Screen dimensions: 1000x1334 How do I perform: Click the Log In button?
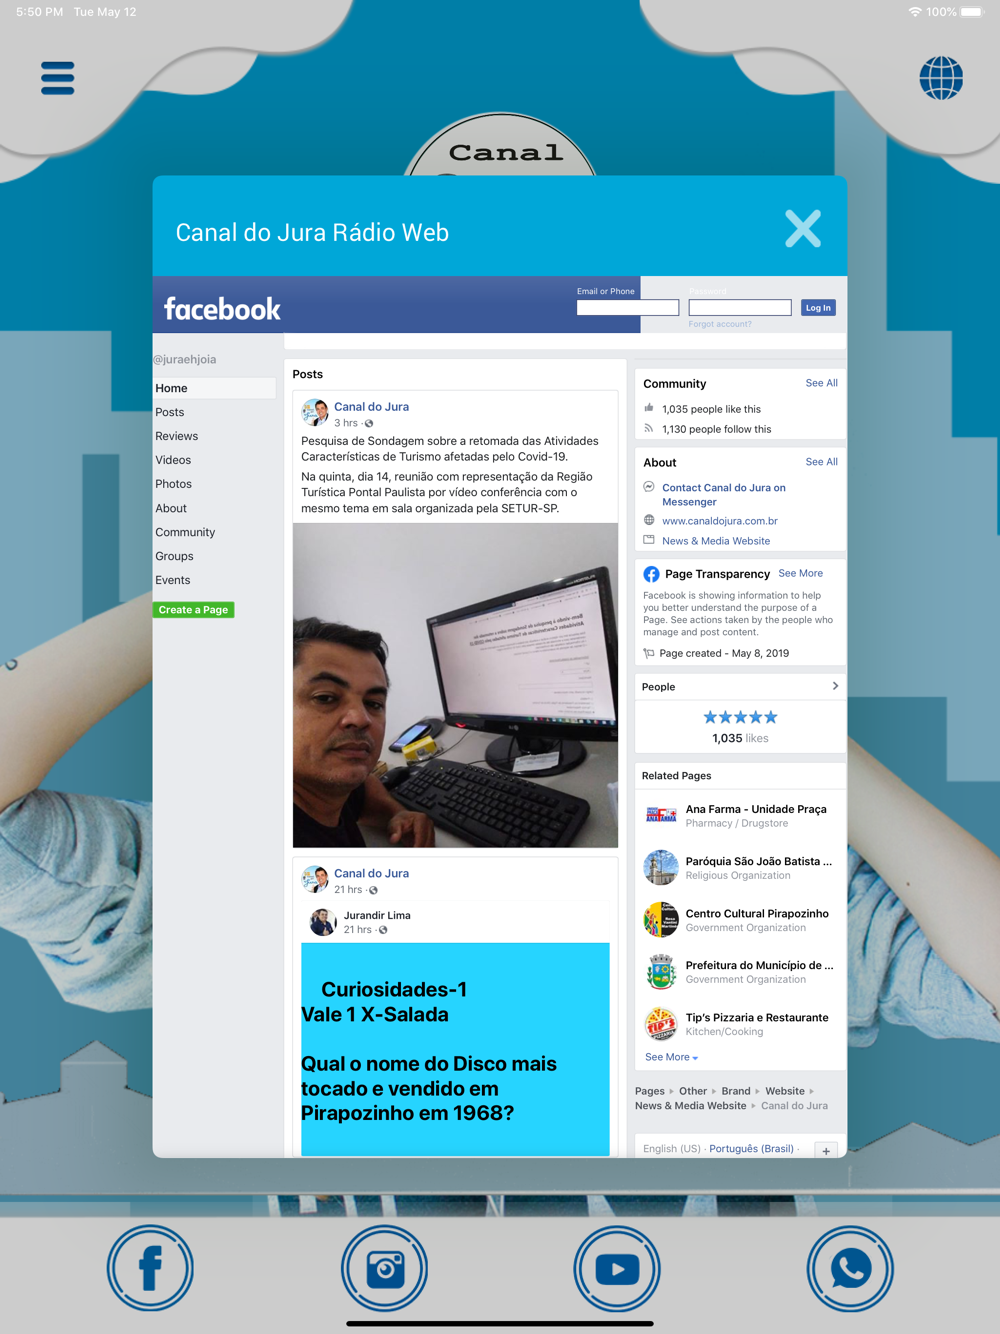tap(818, 308)
